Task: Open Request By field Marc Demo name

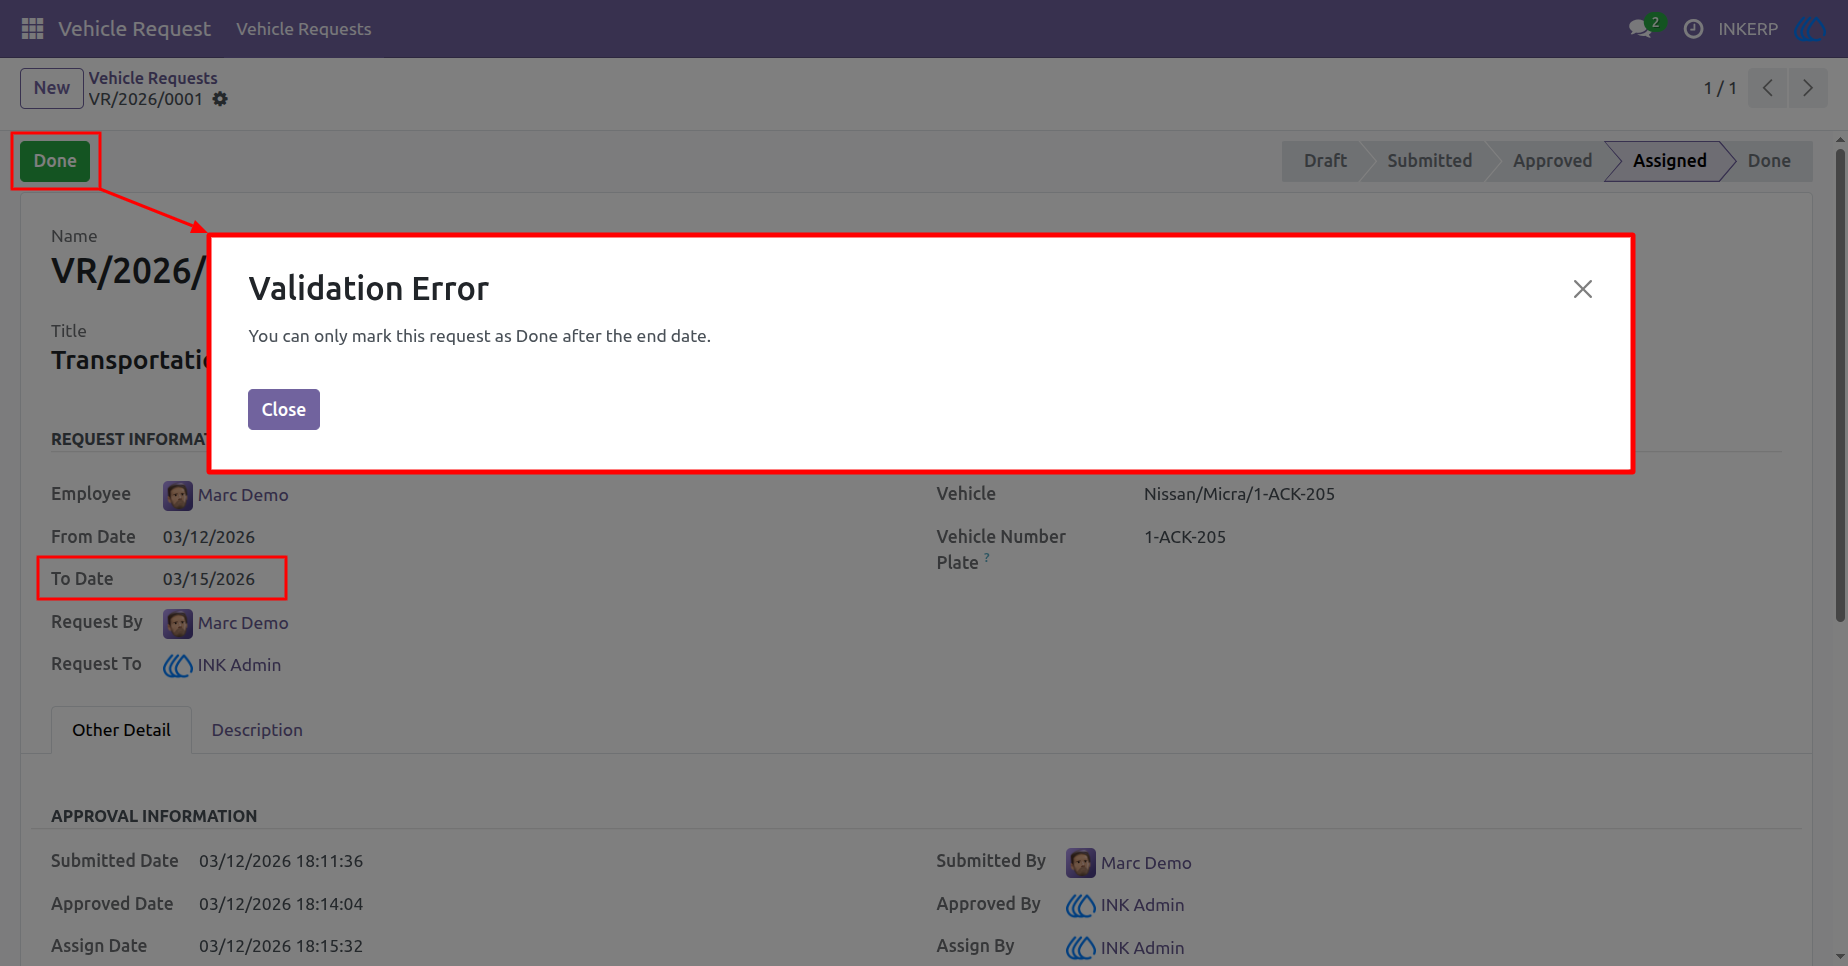Action: [x=243, y=623]
